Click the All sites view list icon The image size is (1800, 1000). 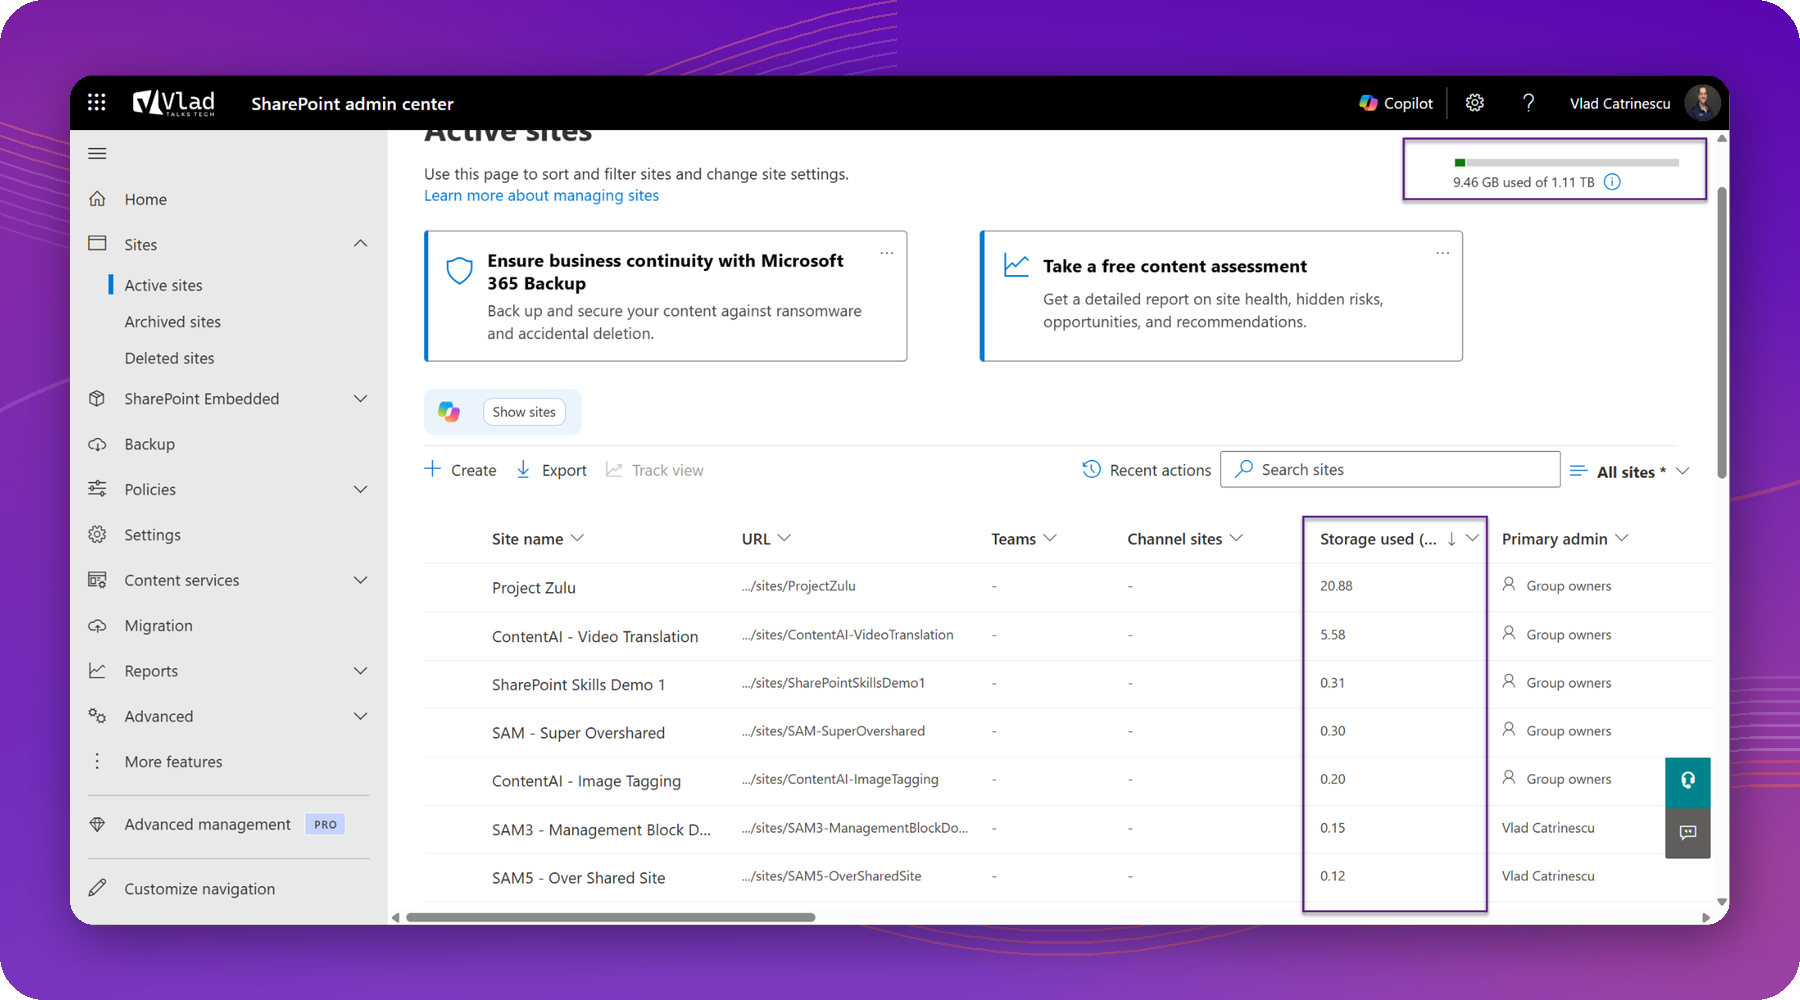tap(1578, 470)
